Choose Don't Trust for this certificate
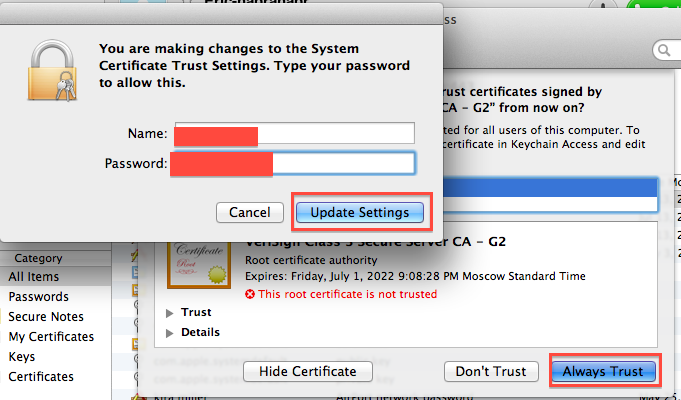681x400 pixels. [490, 372]
